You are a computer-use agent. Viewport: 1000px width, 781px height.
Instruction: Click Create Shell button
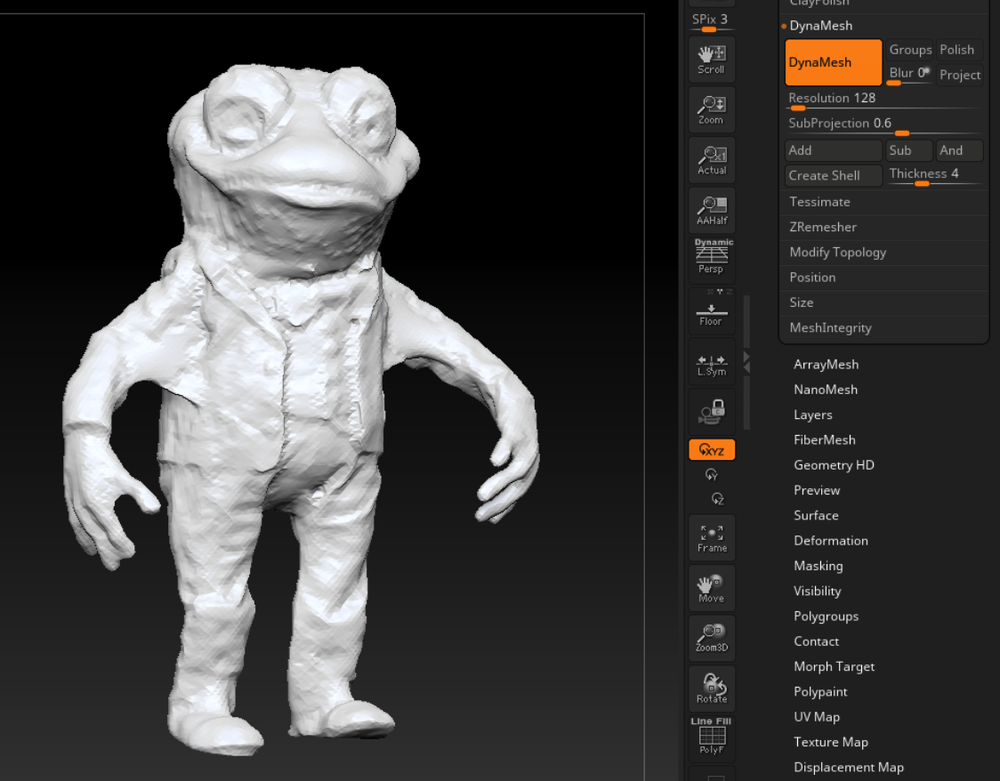tap(834, 175)
